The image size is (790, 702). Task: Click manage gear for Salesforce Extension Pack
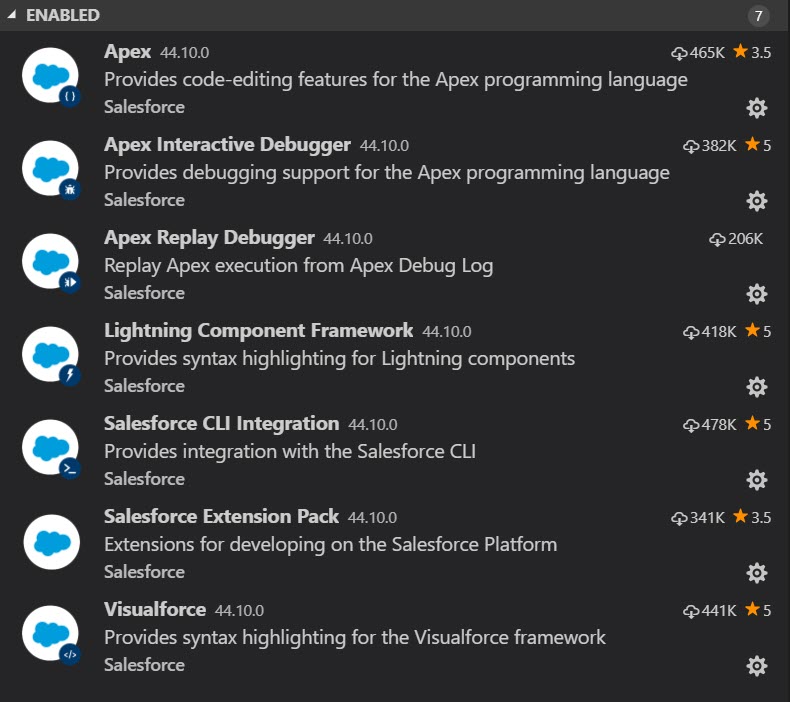click(x=757, y=573)
